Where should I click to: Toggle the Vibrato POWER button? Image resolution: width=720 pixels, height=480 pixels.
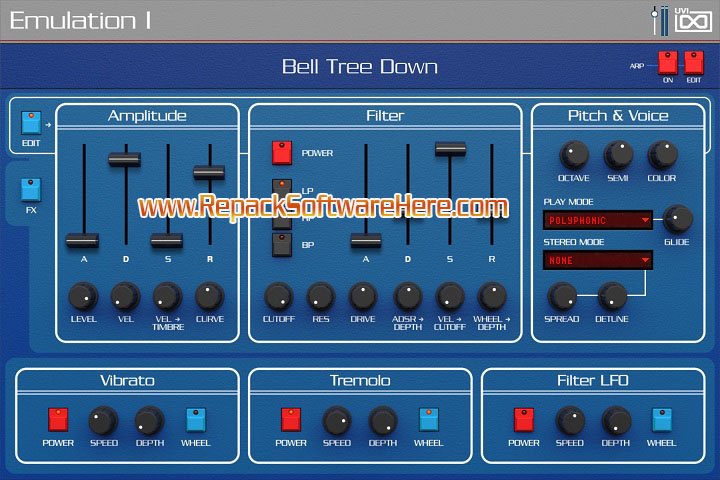coord(58,419)
